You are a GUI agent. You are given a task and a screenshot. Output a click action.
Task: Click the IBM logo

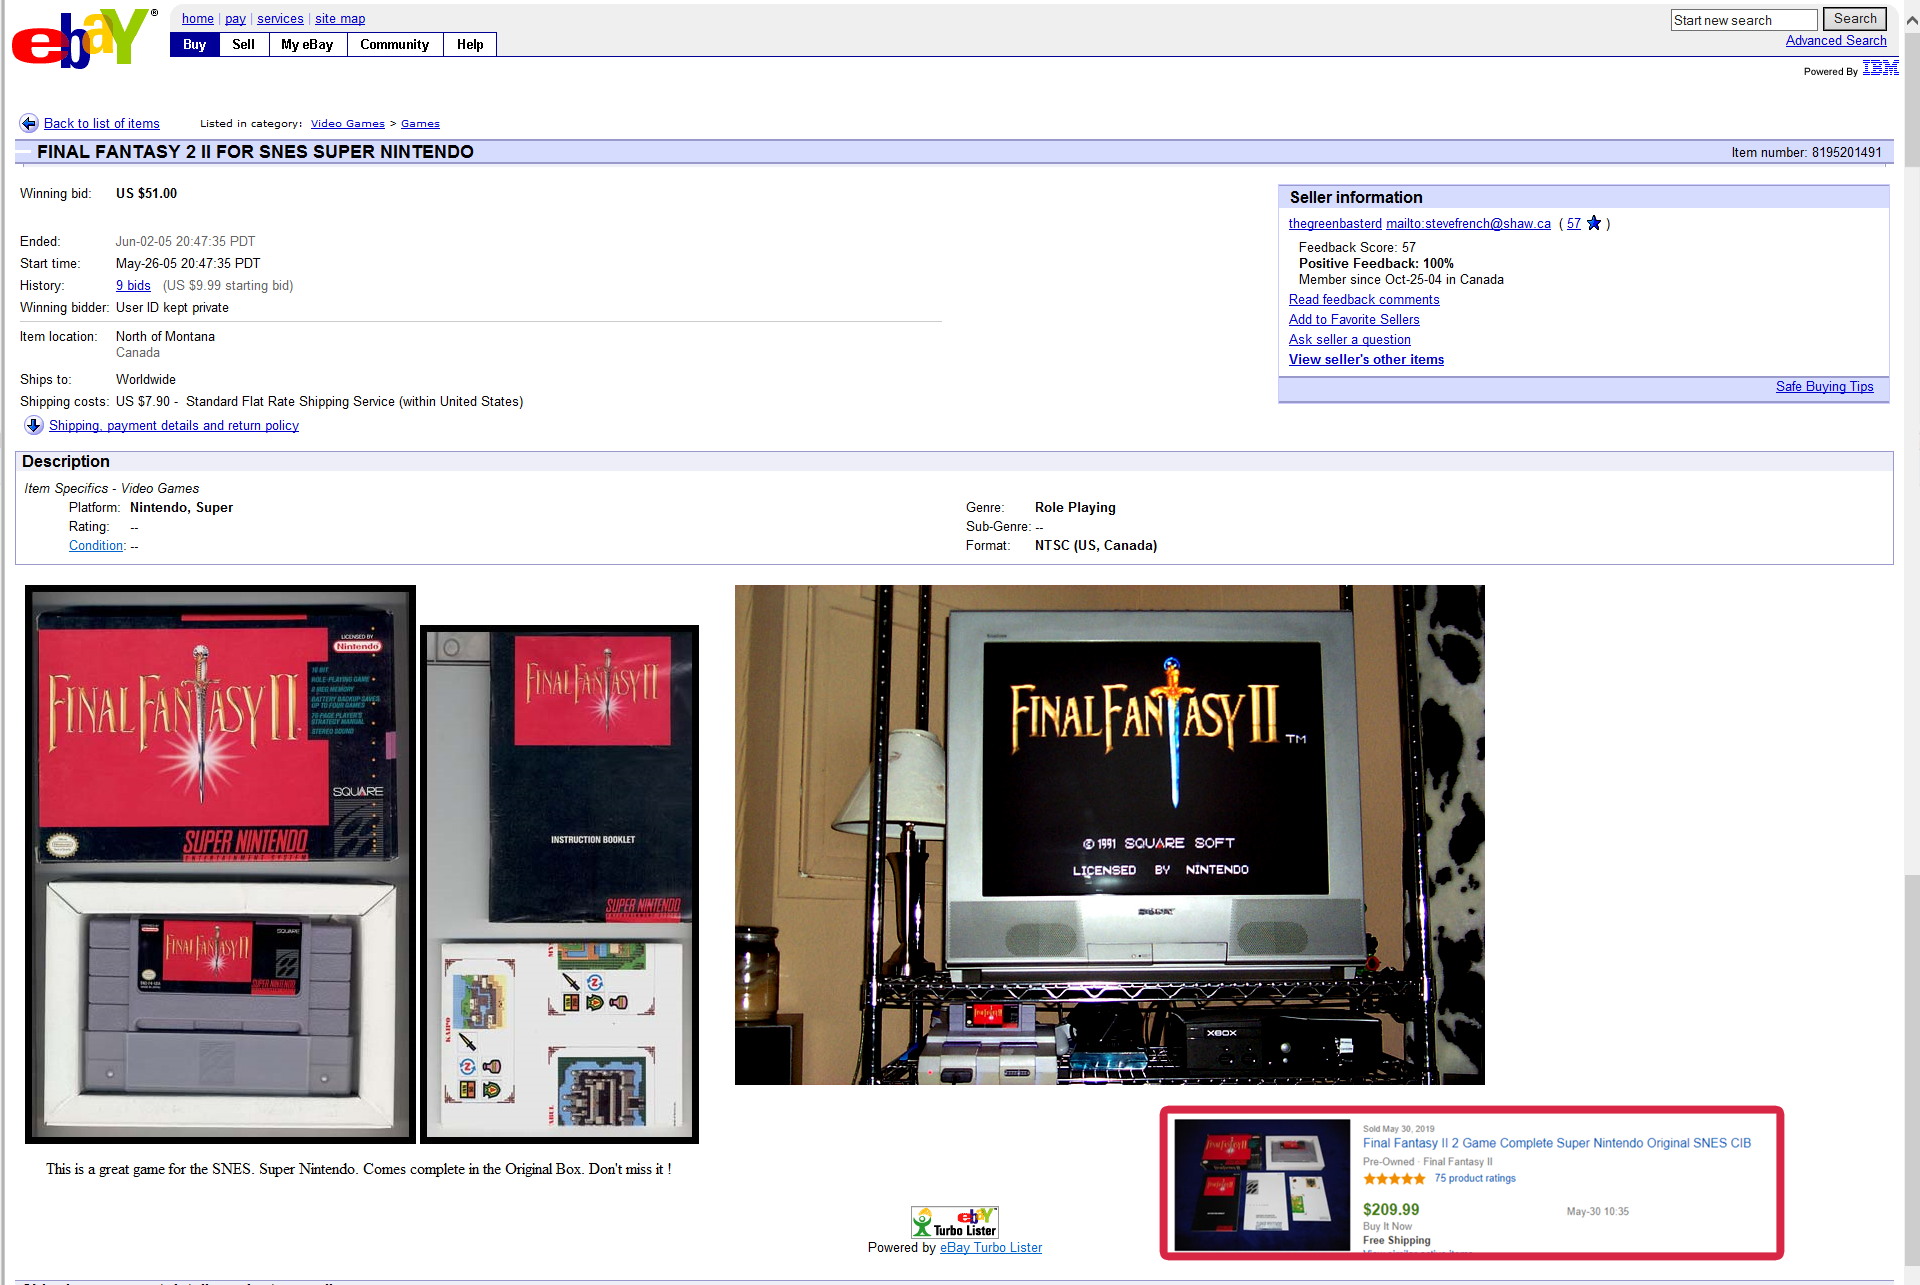pos(1880,68)
